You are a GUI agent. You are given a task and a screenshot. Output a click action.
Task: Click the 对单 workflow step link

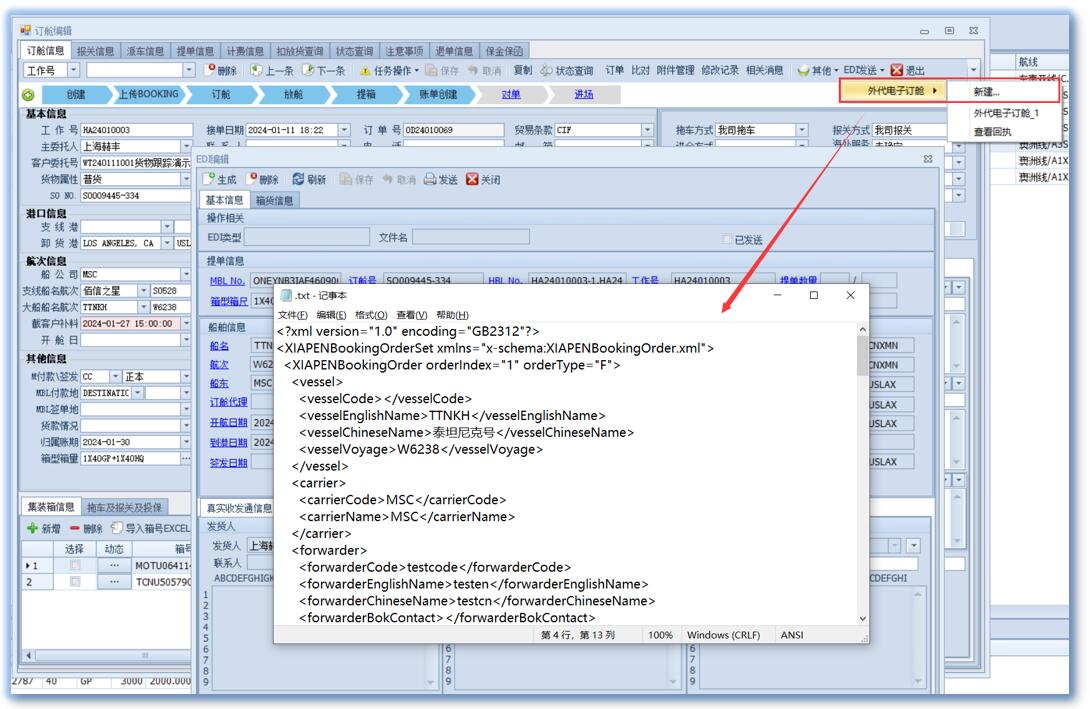tap(511, 94)
